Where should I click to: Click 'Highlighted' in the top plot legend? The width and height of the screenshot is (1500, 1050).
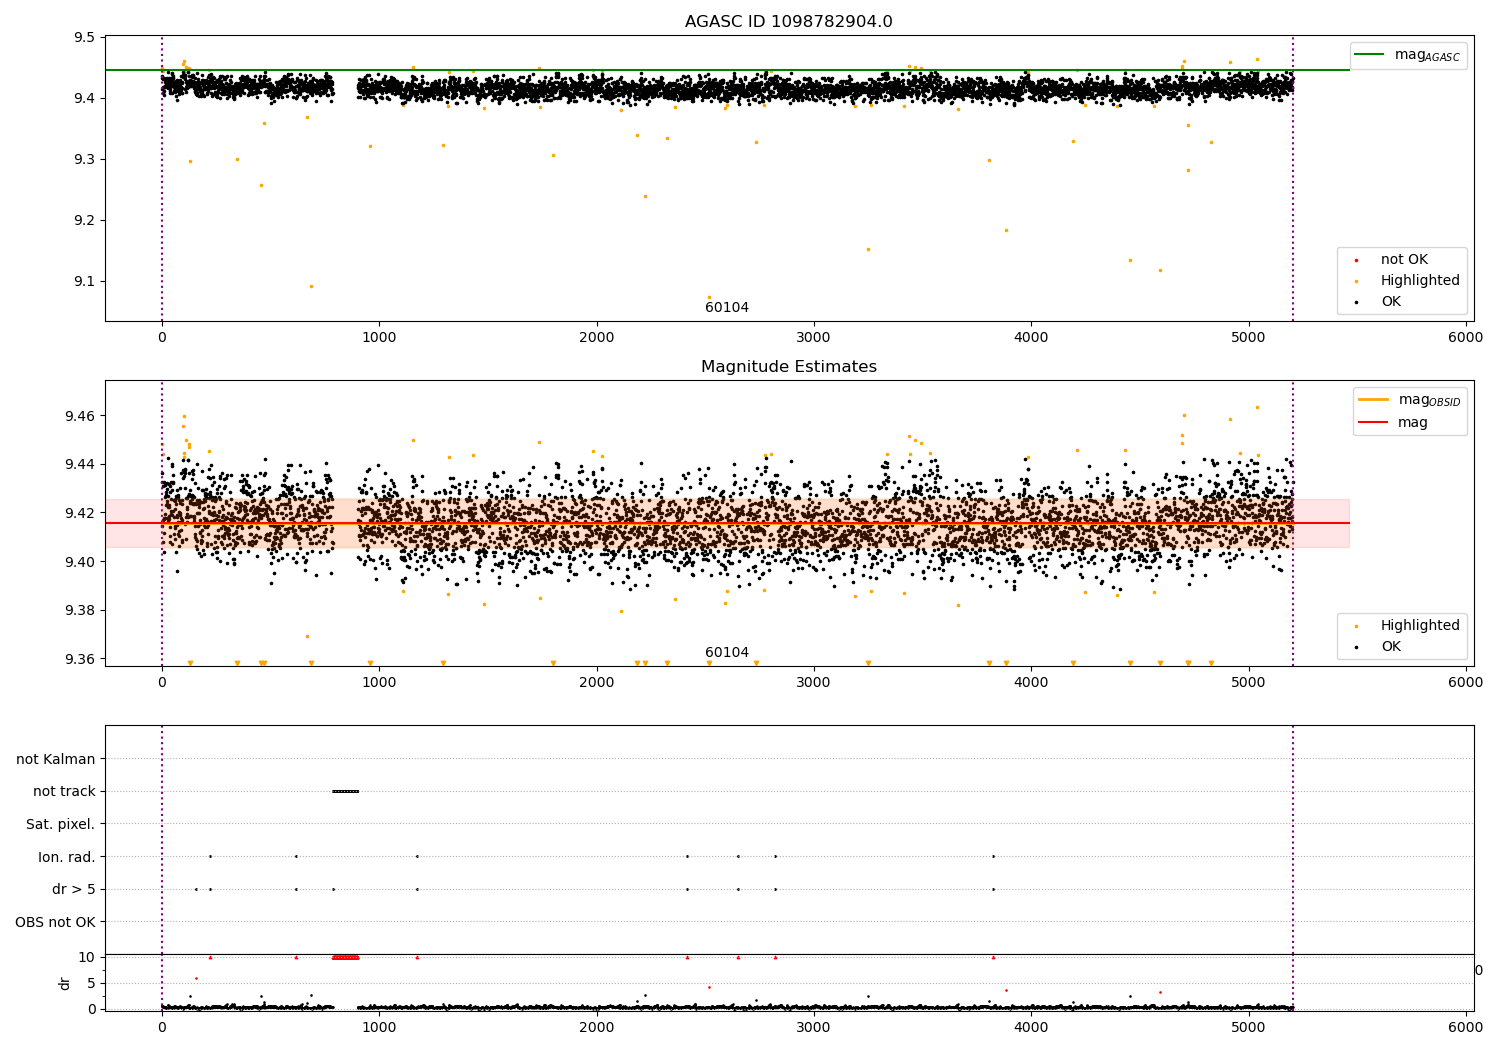pos(1420,281)
